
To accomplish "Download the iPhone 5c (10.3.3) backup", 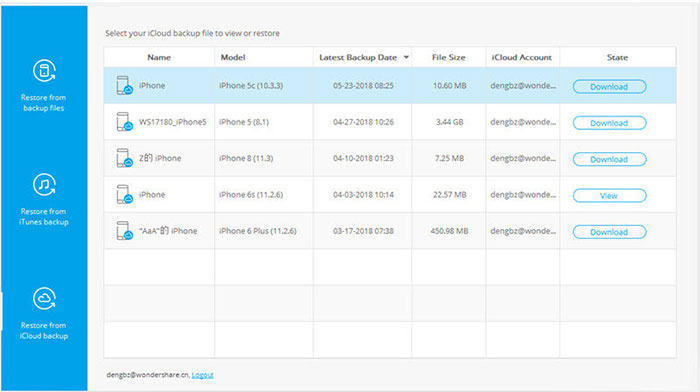I will coord(609,87).
